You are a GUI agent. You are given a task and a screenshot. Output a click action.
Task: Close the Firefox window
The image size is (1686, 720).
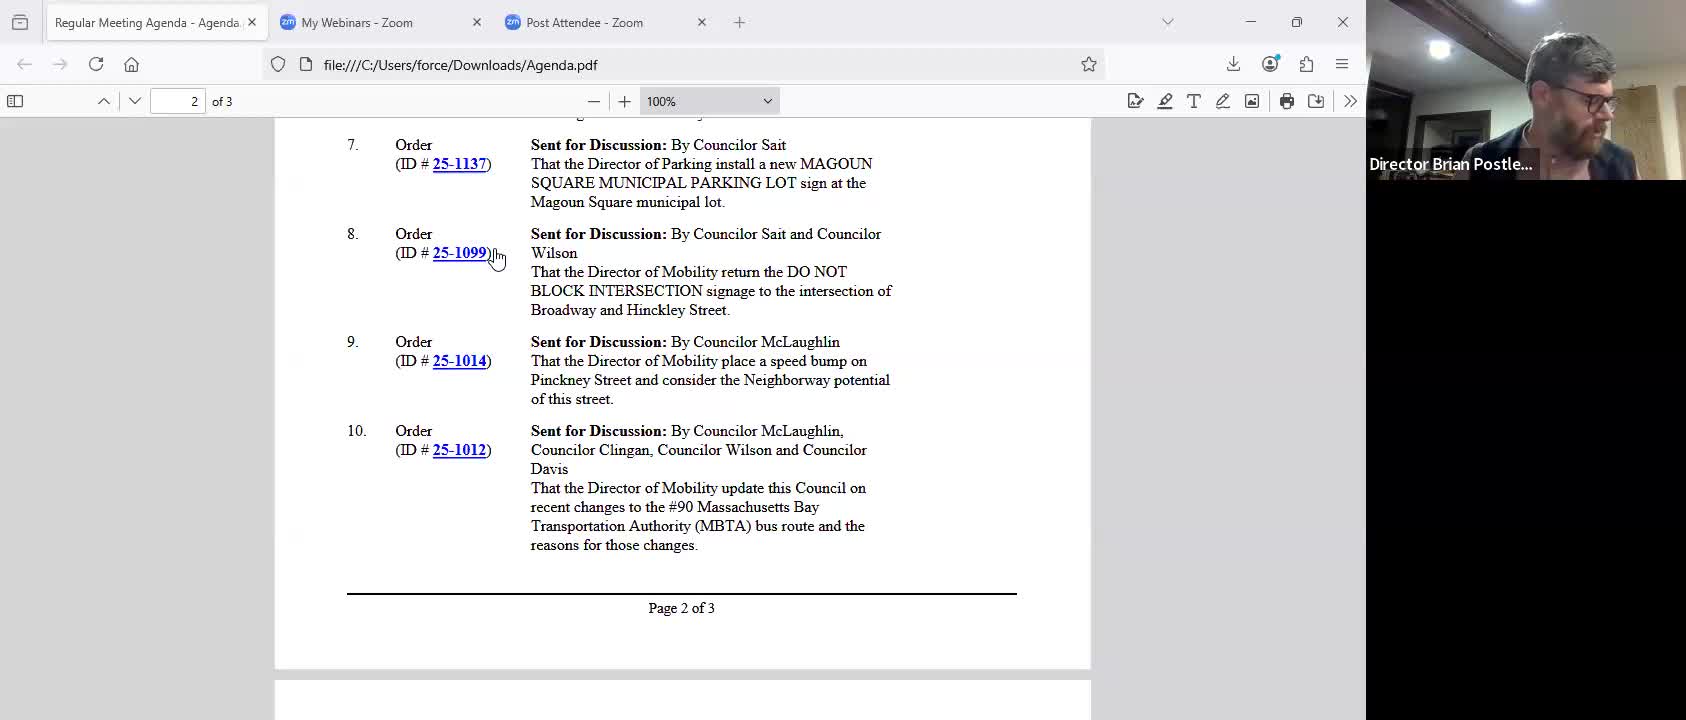tap(1343, 22)
